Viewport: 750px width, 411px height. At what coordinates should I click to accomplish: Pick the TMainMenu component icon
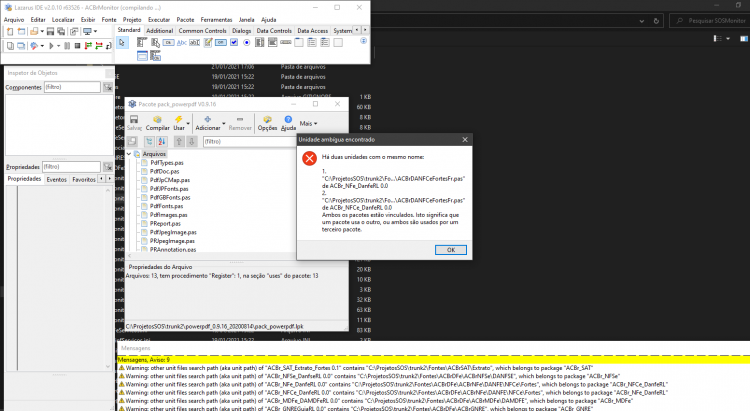142,43
